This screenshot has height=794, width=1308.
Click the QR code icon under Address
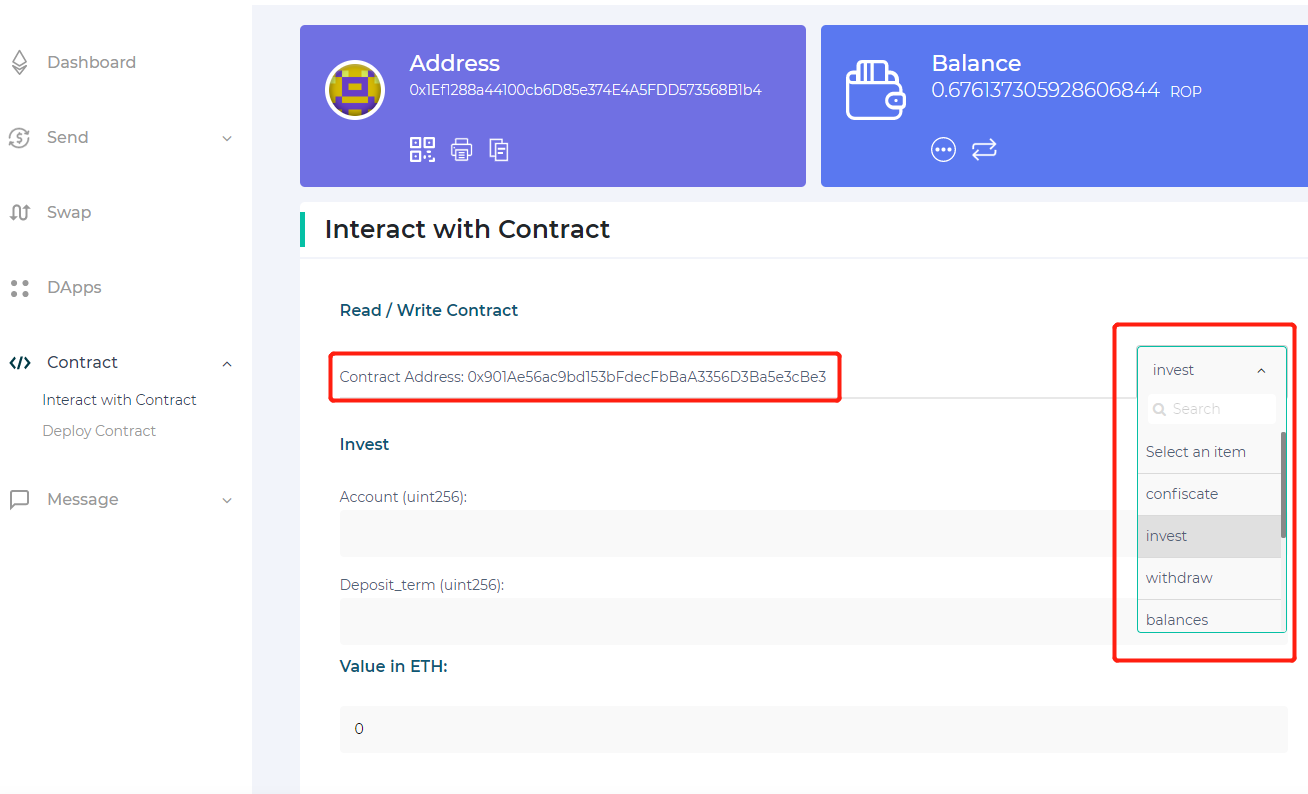click(x=422, y=150)
